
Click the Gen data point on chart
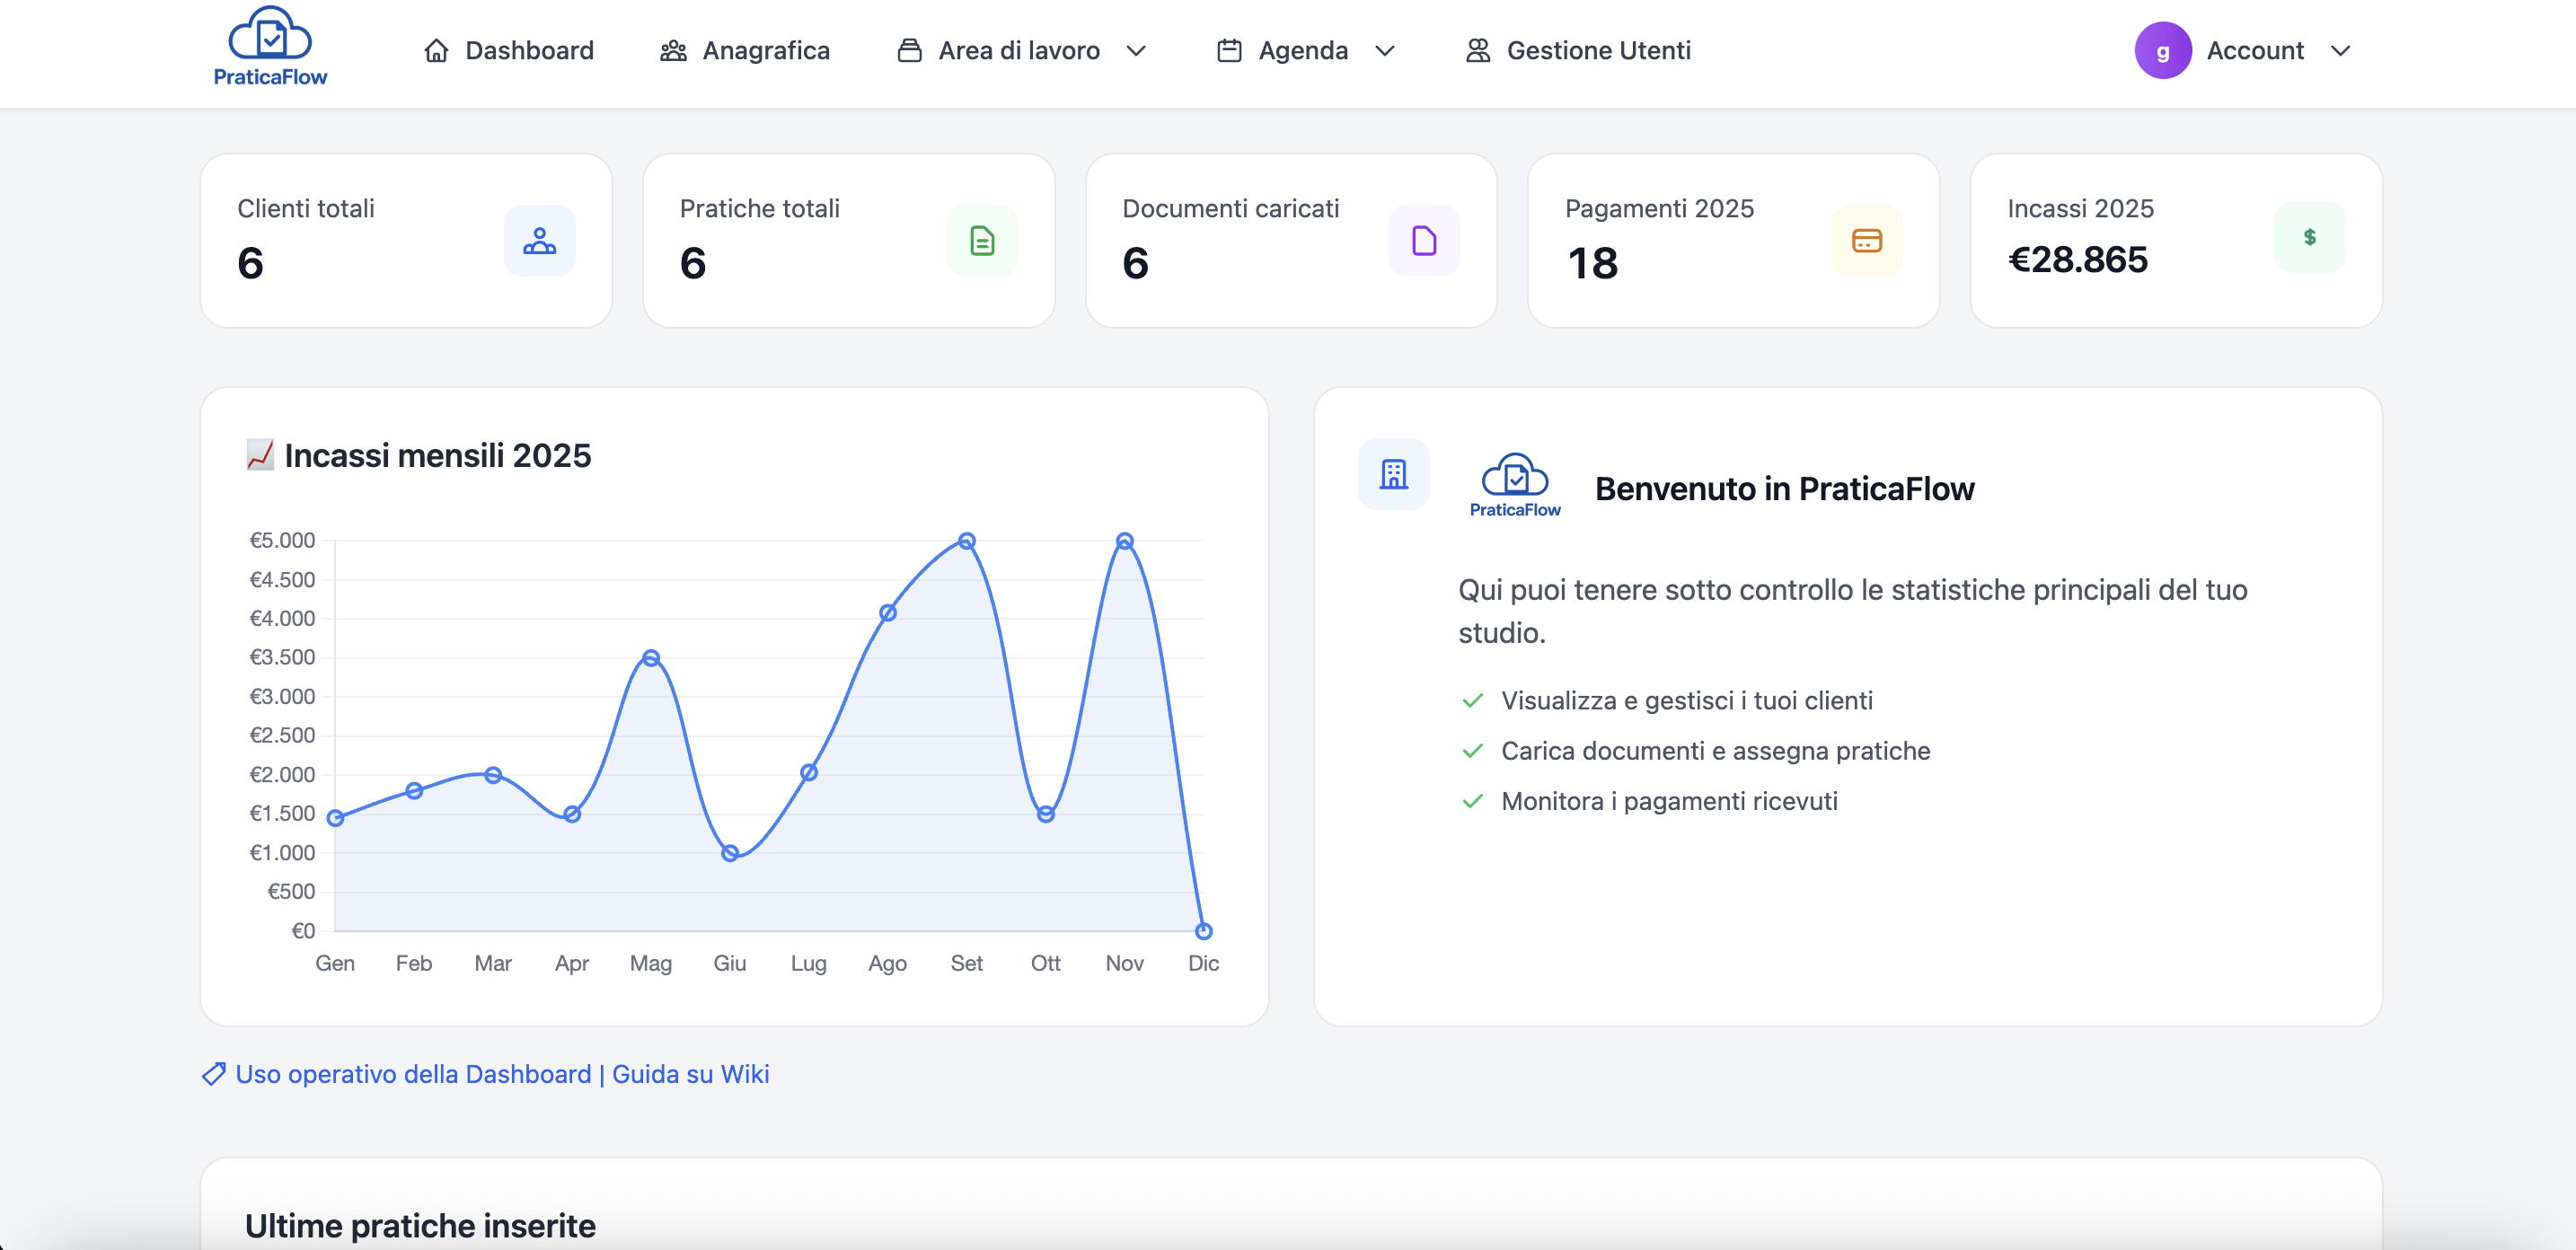point(335,818)
